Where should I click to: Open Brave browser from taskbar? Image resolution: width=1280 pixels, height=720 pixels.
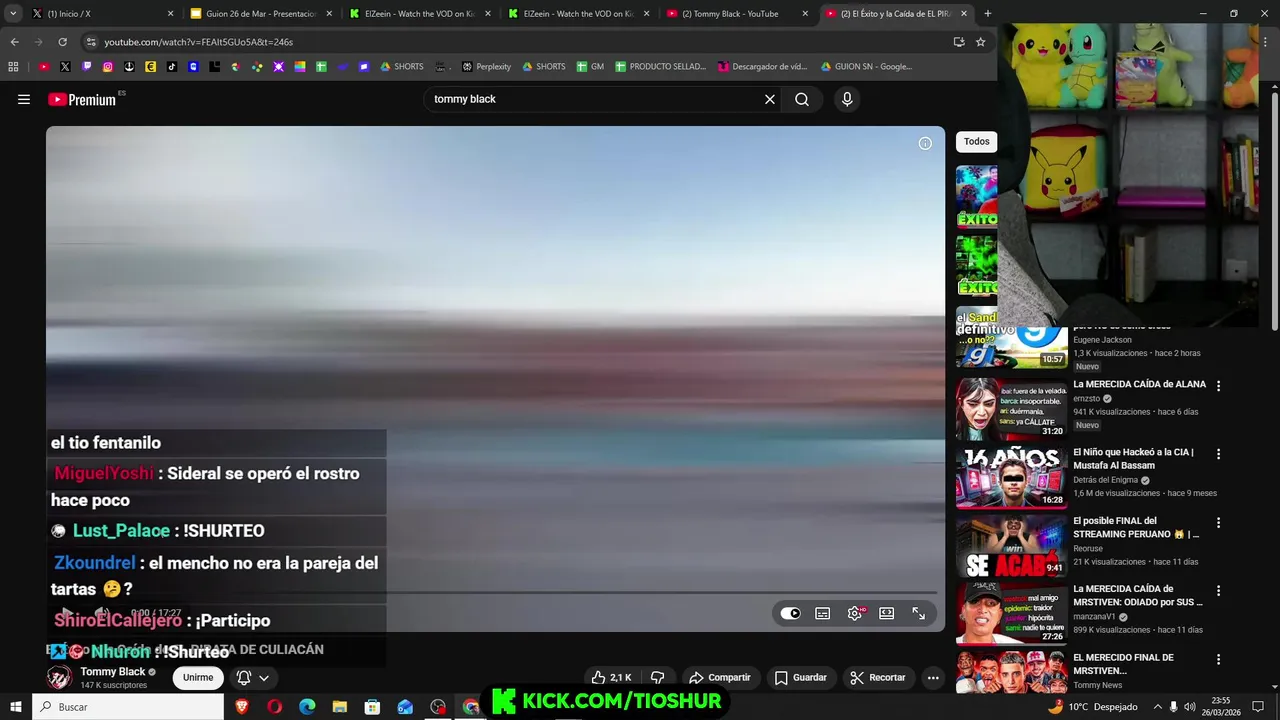(x=242, y=707)
